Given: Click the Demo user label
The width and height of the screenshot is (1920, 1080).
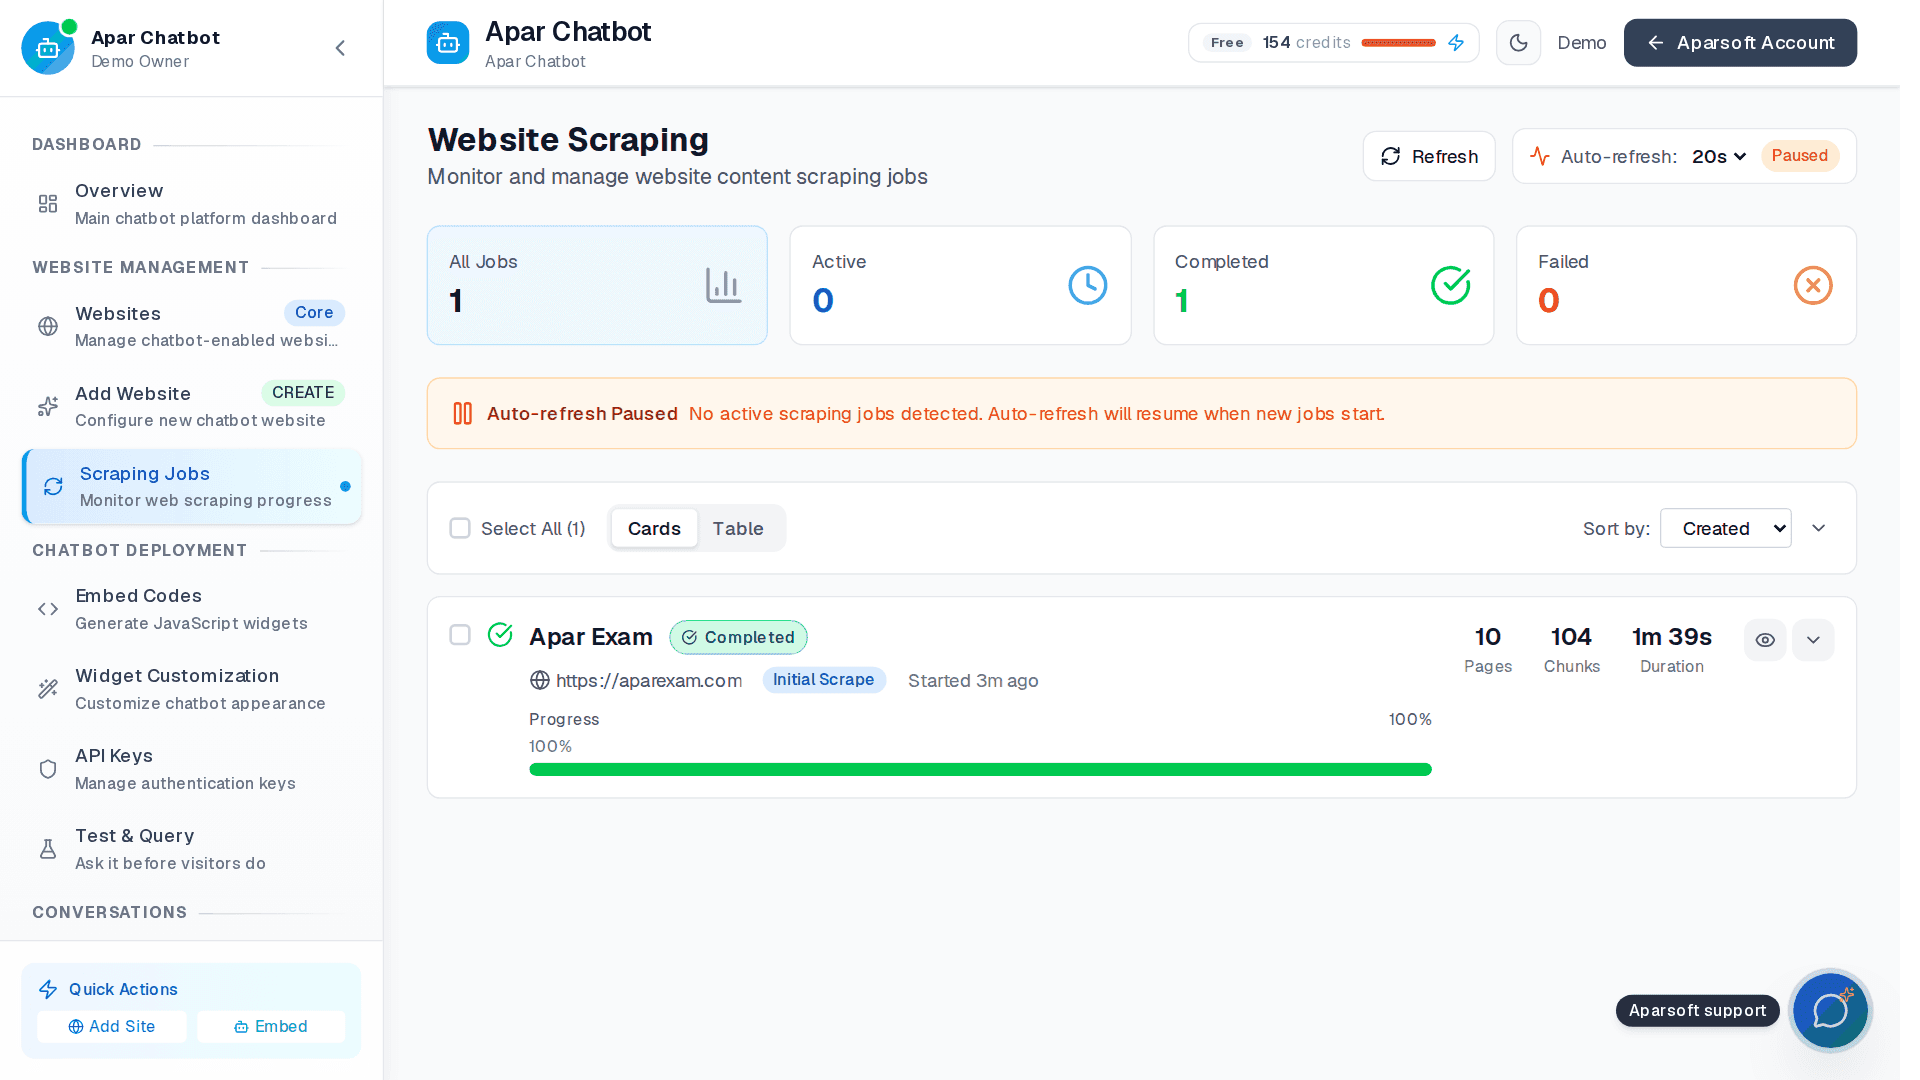Looking at the screenshot, I should pyautogui.click(x=1581, y=43).
